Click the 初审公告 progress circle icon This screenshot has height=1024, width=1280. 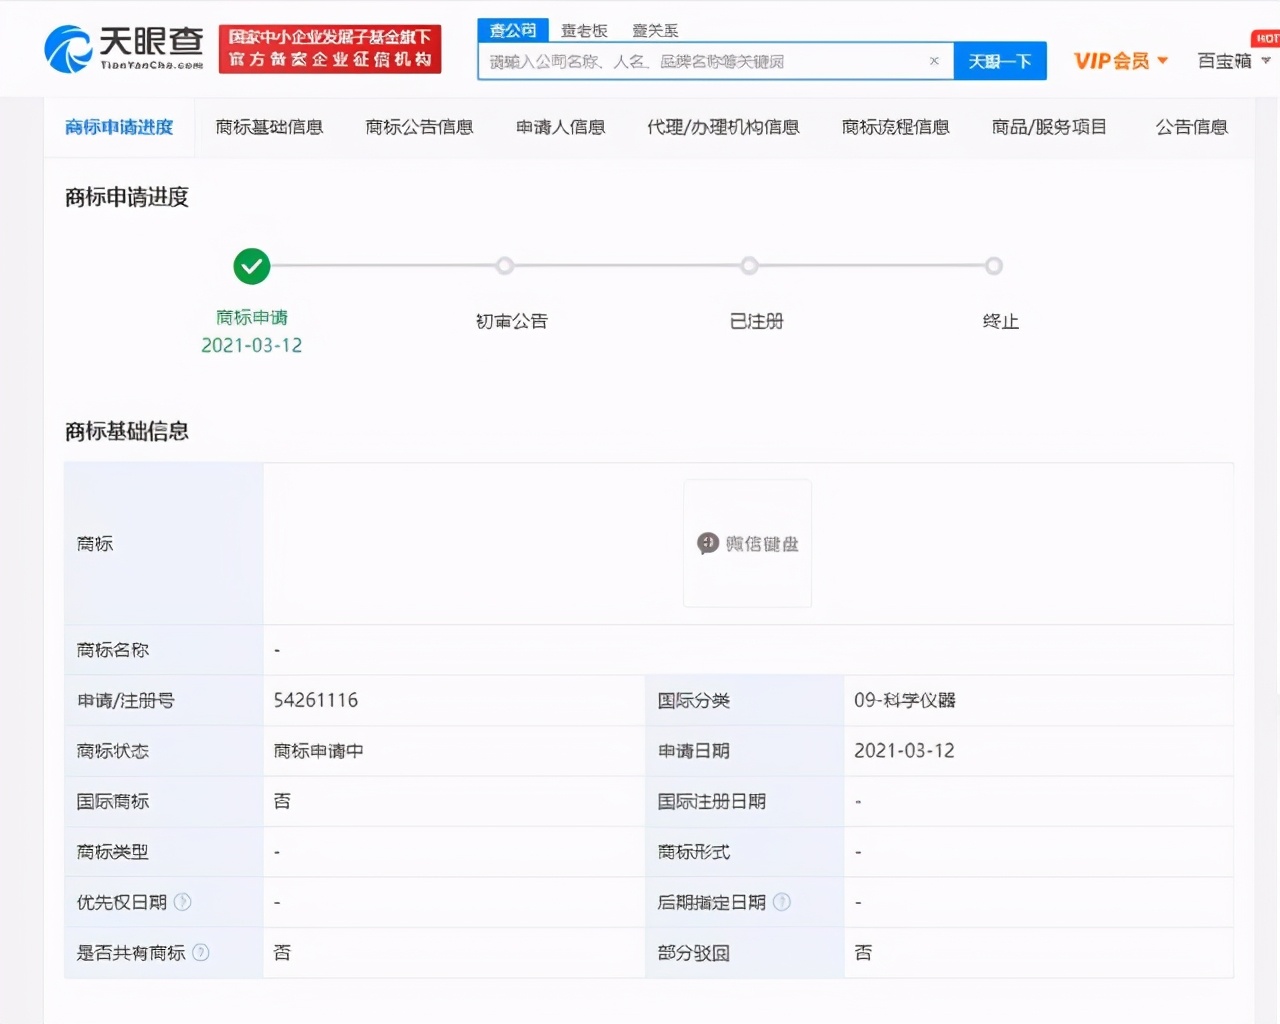click(505, 266)
